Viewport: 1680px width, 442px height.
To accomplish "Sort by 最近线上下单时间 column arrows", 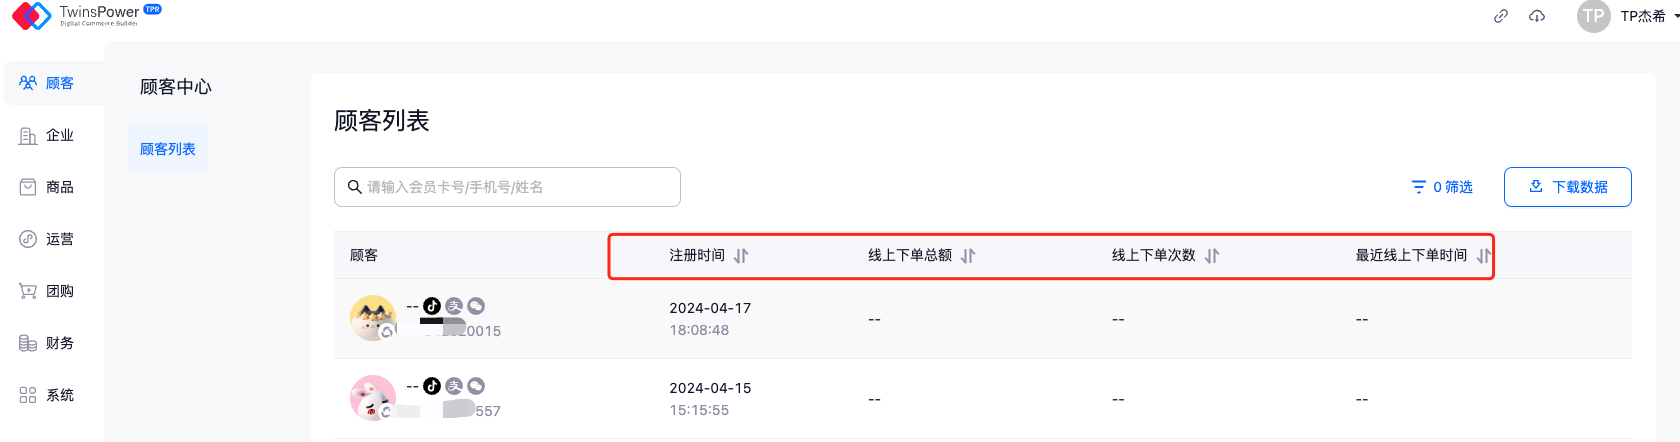I will click(1483, 256).
